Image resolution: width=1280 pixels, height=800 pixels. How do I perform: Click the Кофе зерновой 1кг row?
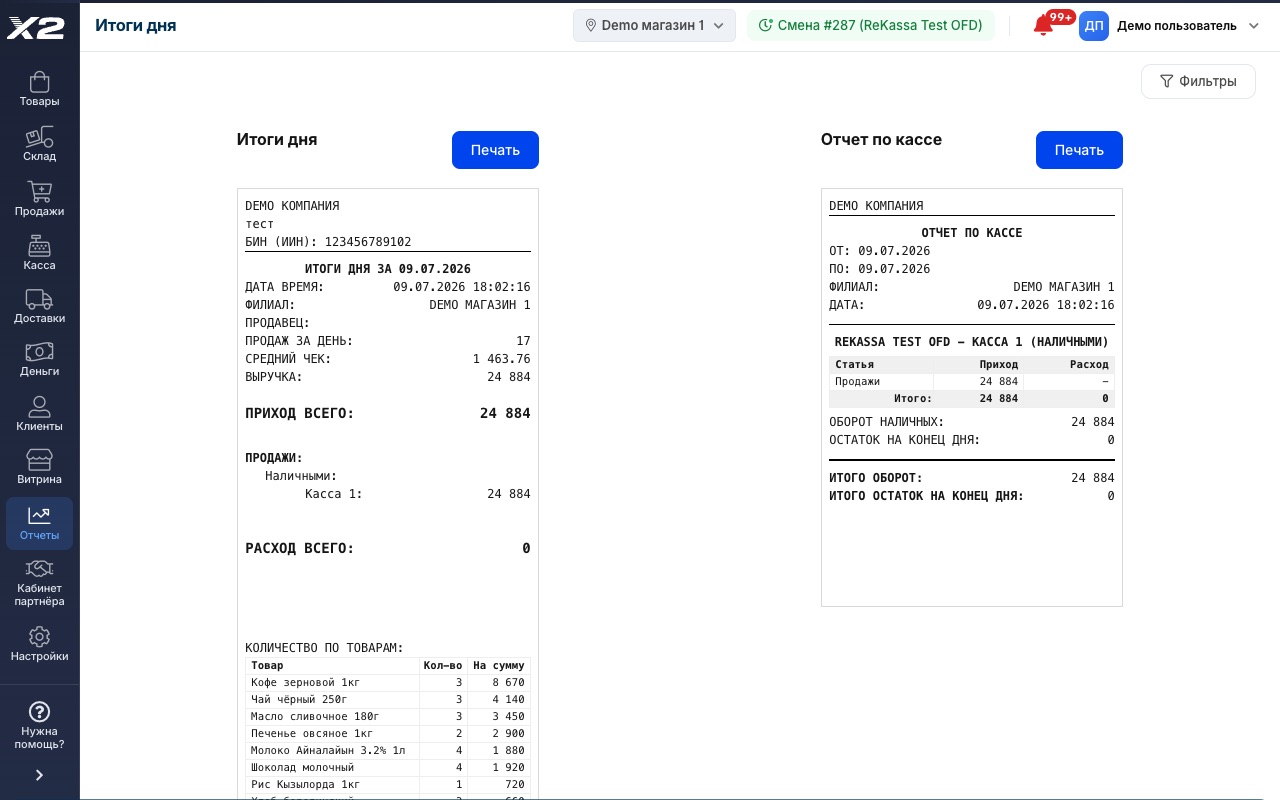[x=388, y=682]
